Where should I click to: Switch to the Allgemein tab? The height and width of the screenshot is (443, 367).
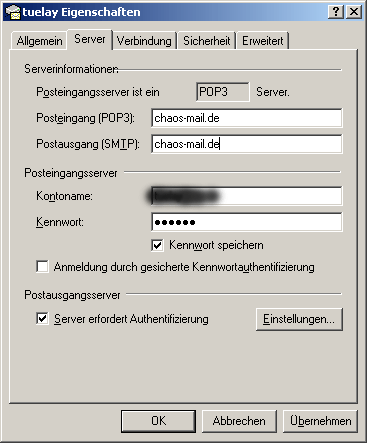[x=39, y=41]
